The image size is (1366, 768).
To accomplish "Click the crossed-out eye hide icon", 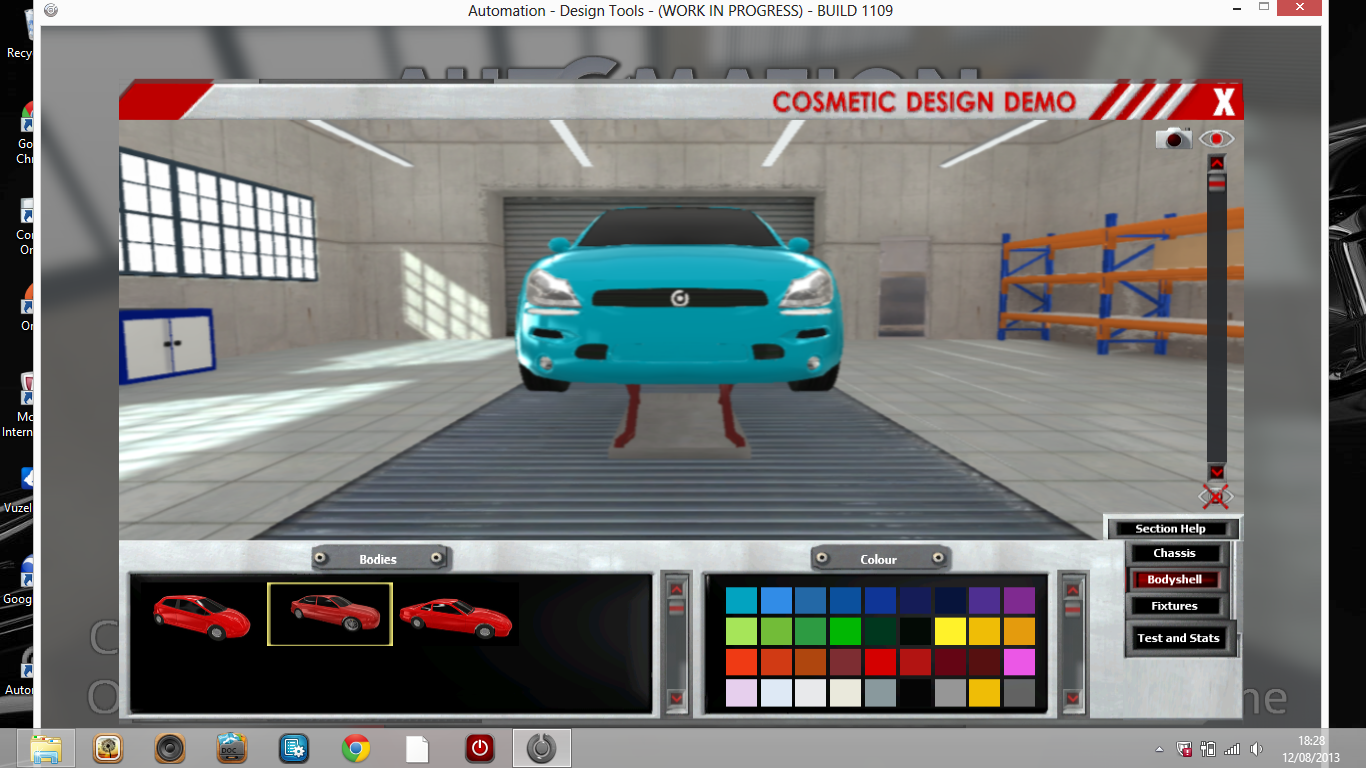I will pyautogui.click(x=1216, y=496).
